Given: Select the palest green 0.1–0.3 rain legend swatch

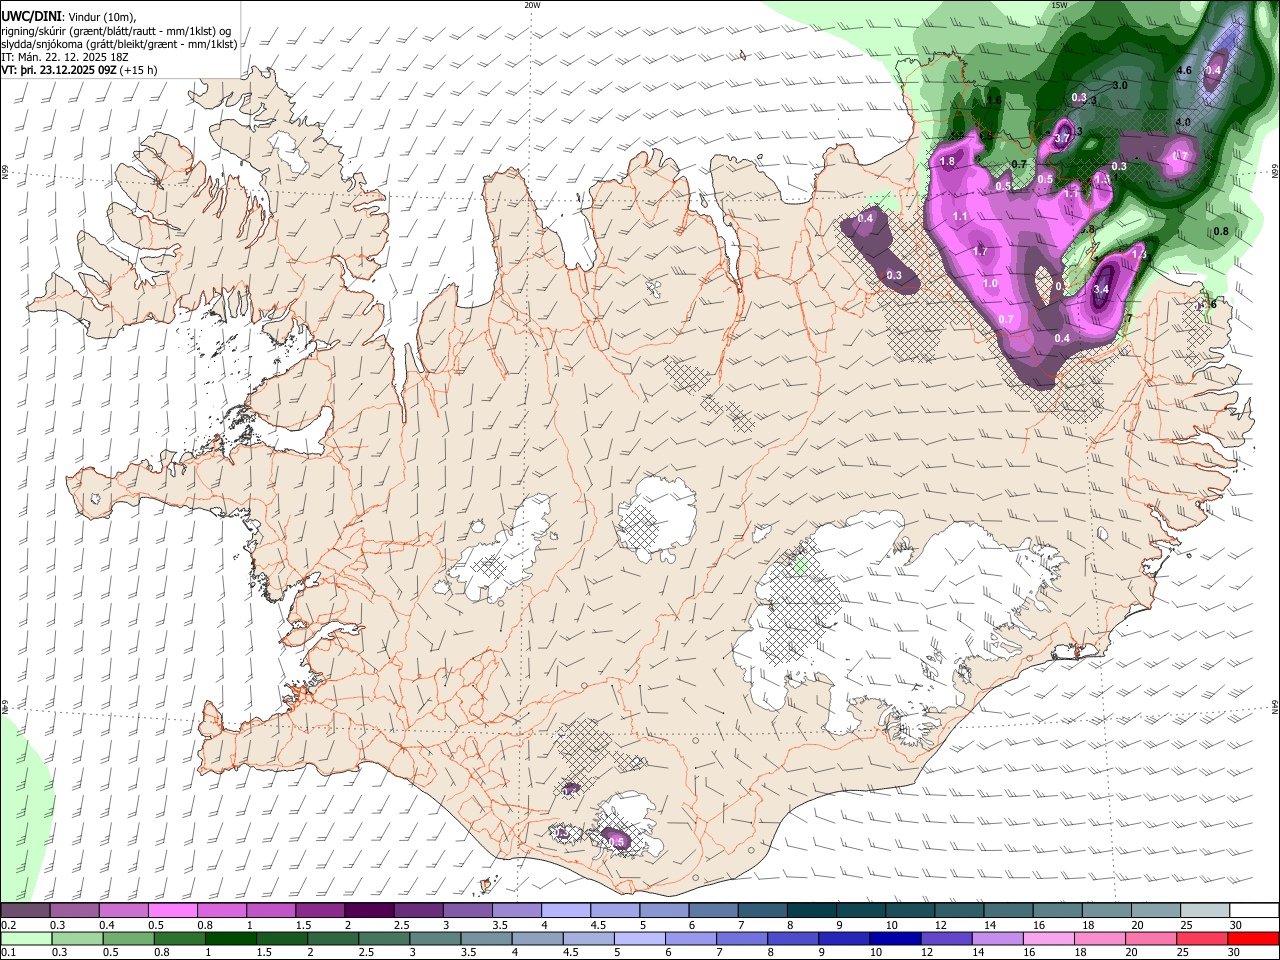Looking at the screenshot, I should (25, 939).
